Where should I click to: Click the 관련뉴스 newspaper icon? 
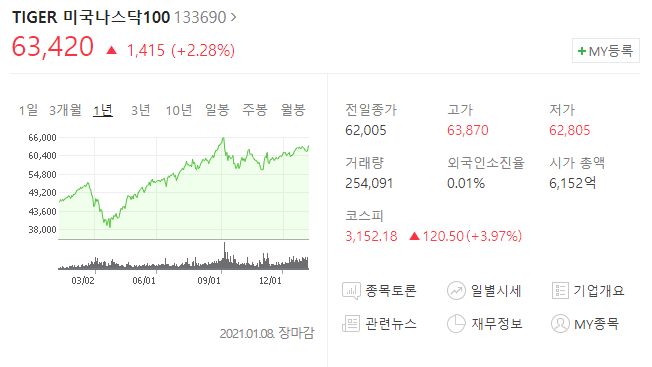[351, 324]
